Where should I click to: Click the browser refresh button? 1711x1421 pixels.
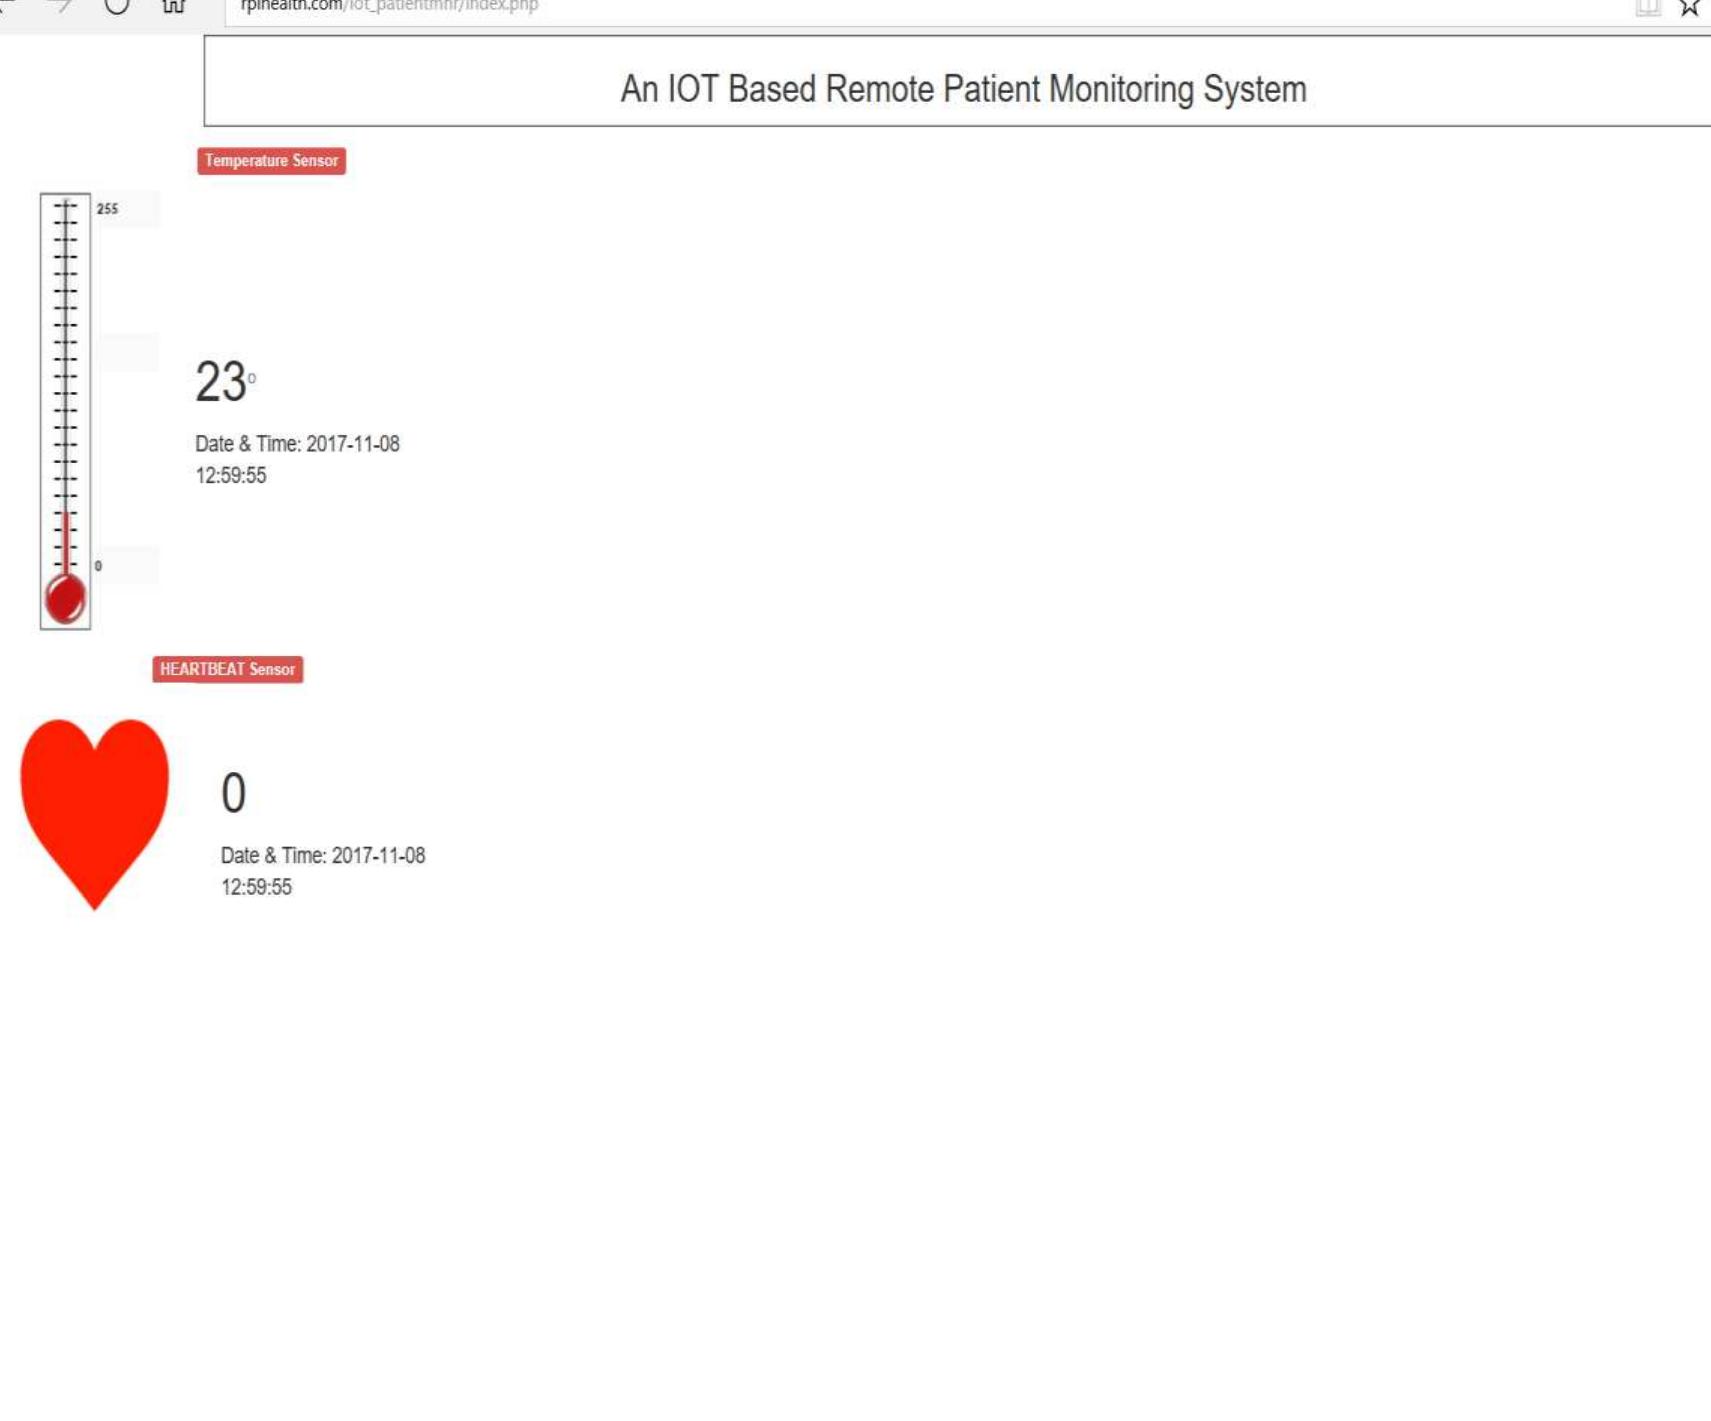click(117, 5)
